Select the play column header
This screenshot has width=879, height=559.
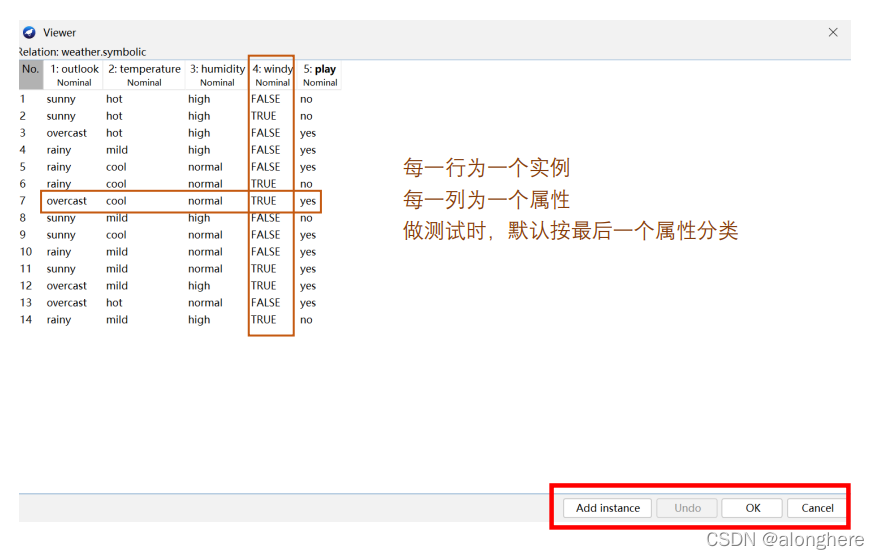click(320, 75)
